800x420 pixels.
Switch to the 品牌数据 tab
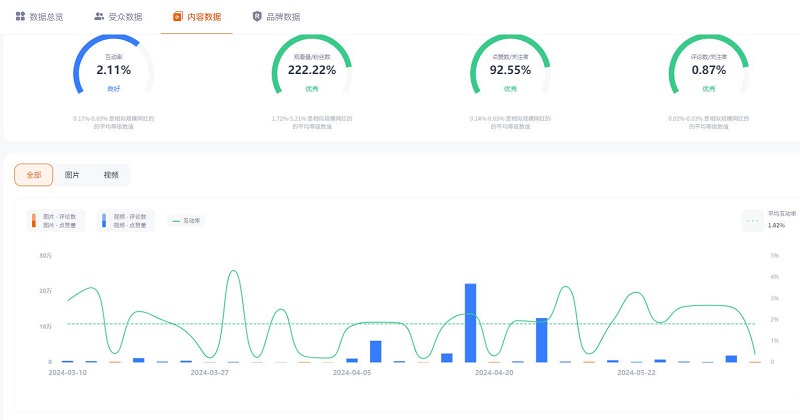[276, 17]
